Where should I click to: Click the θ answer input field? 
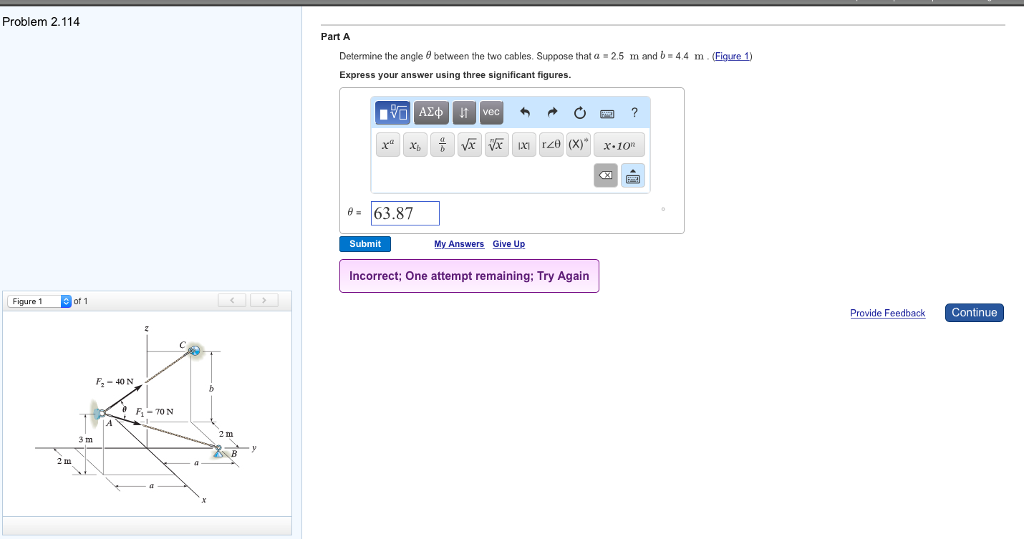(x=405, y=214)
